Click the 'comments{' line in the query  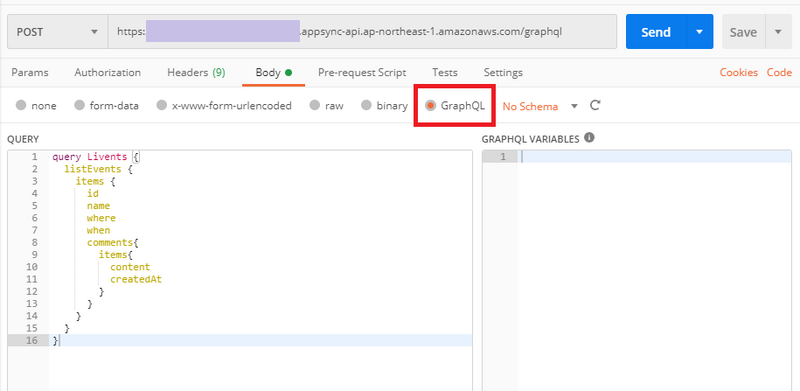[x=113, y=242]
